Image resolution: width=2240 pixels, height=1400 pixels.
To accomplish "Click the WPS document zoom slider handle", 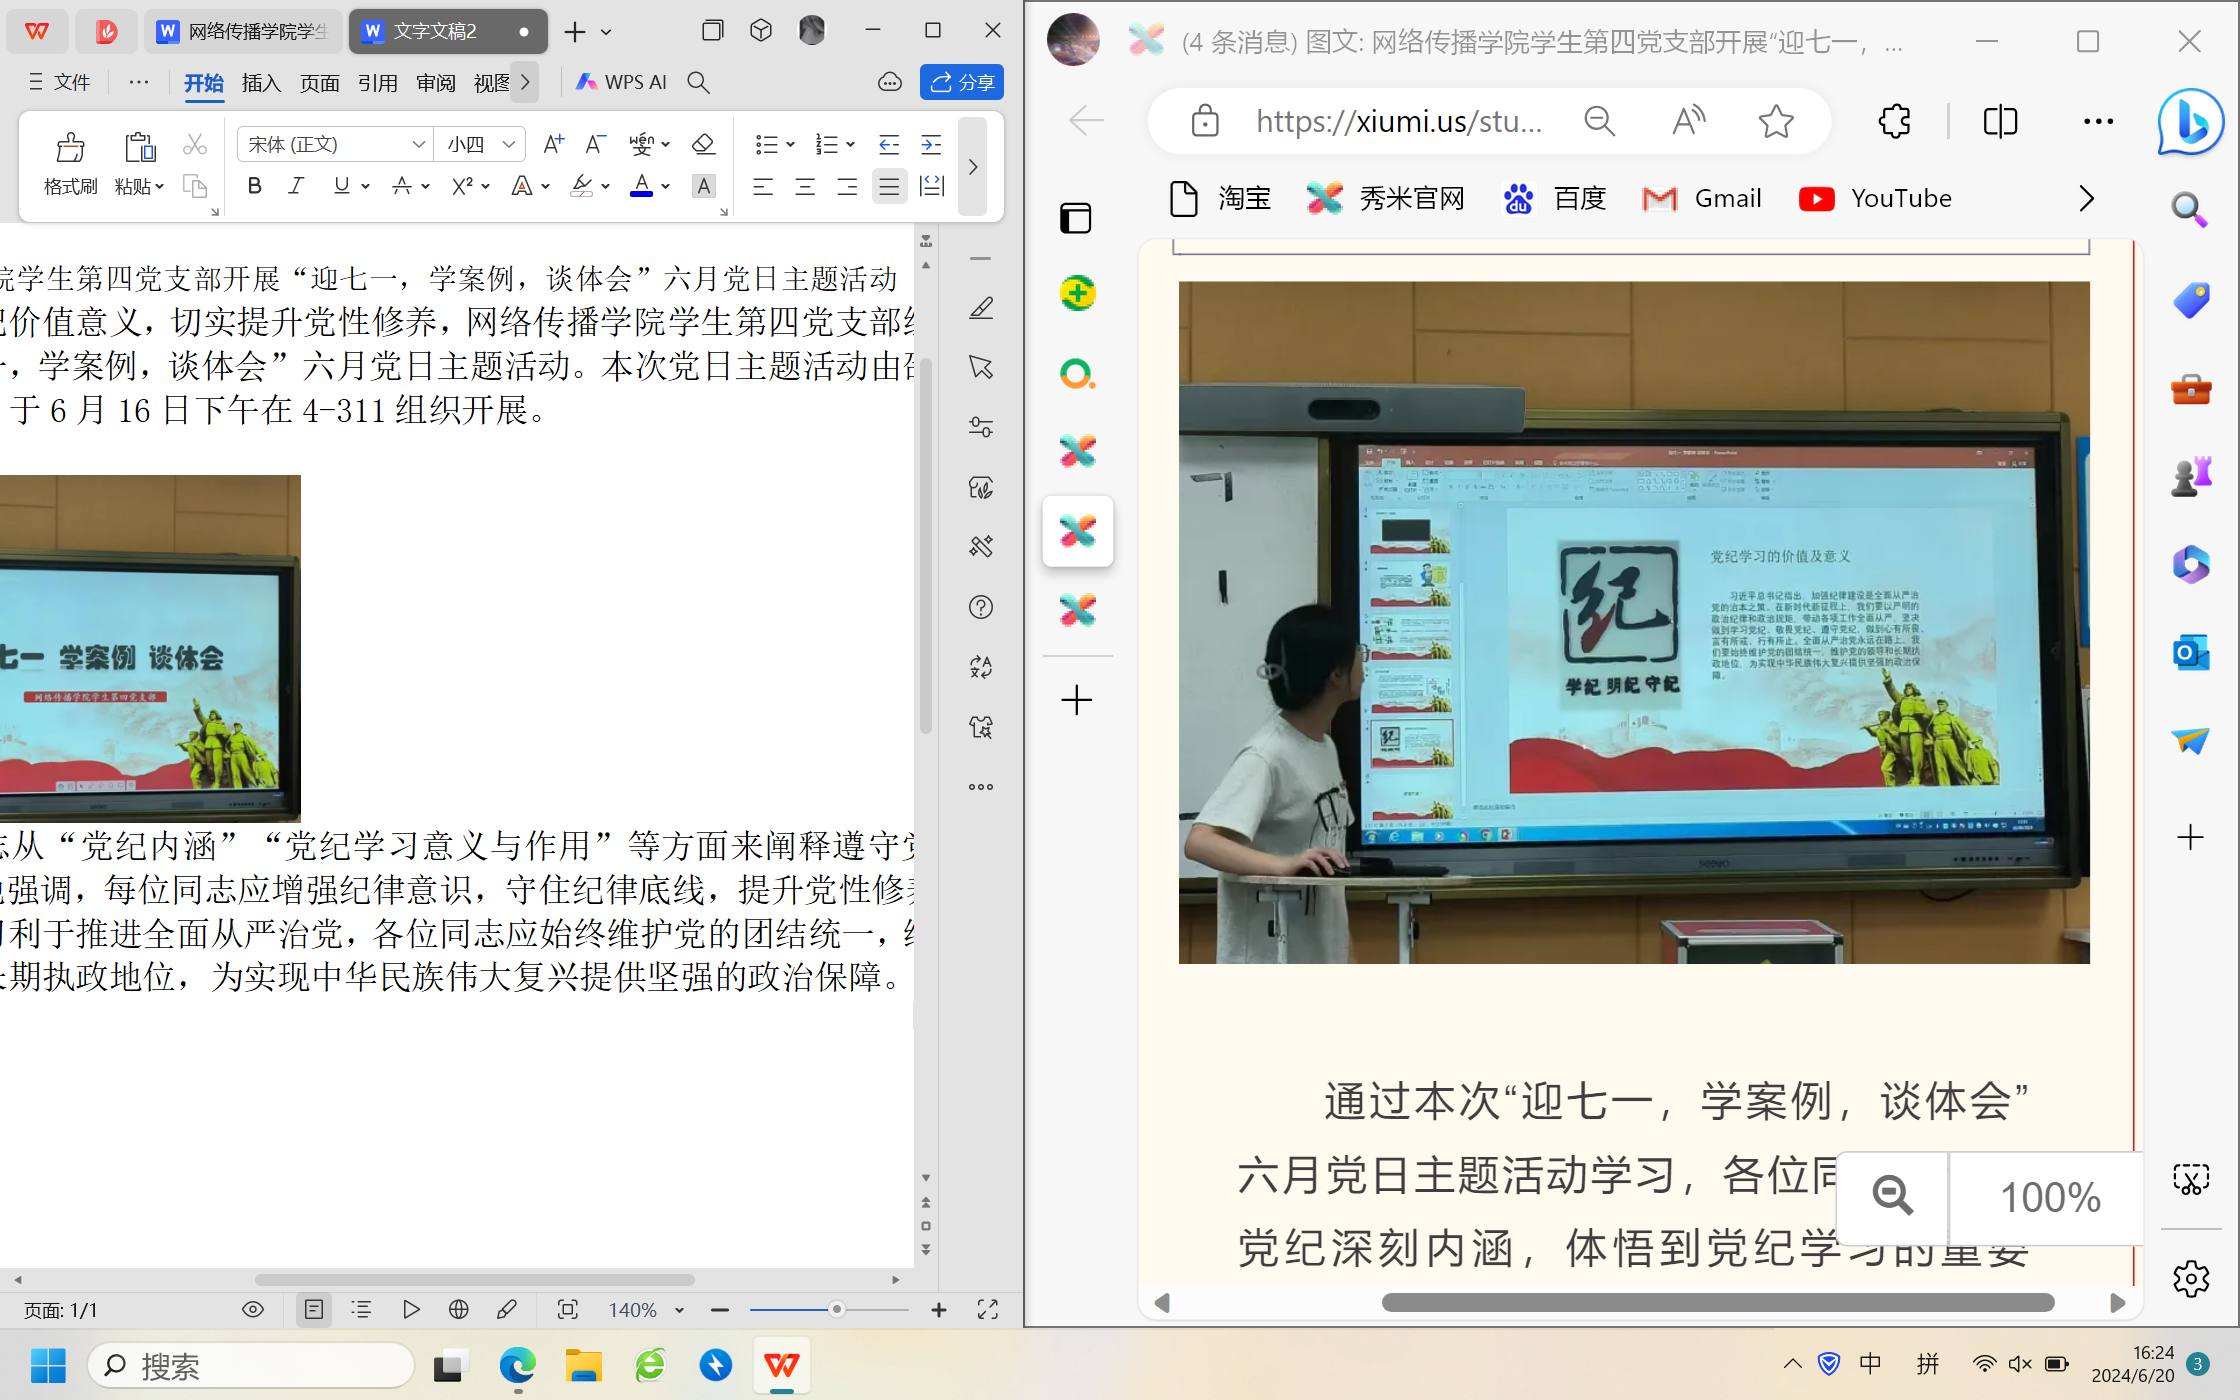I will coord(837,1310).
